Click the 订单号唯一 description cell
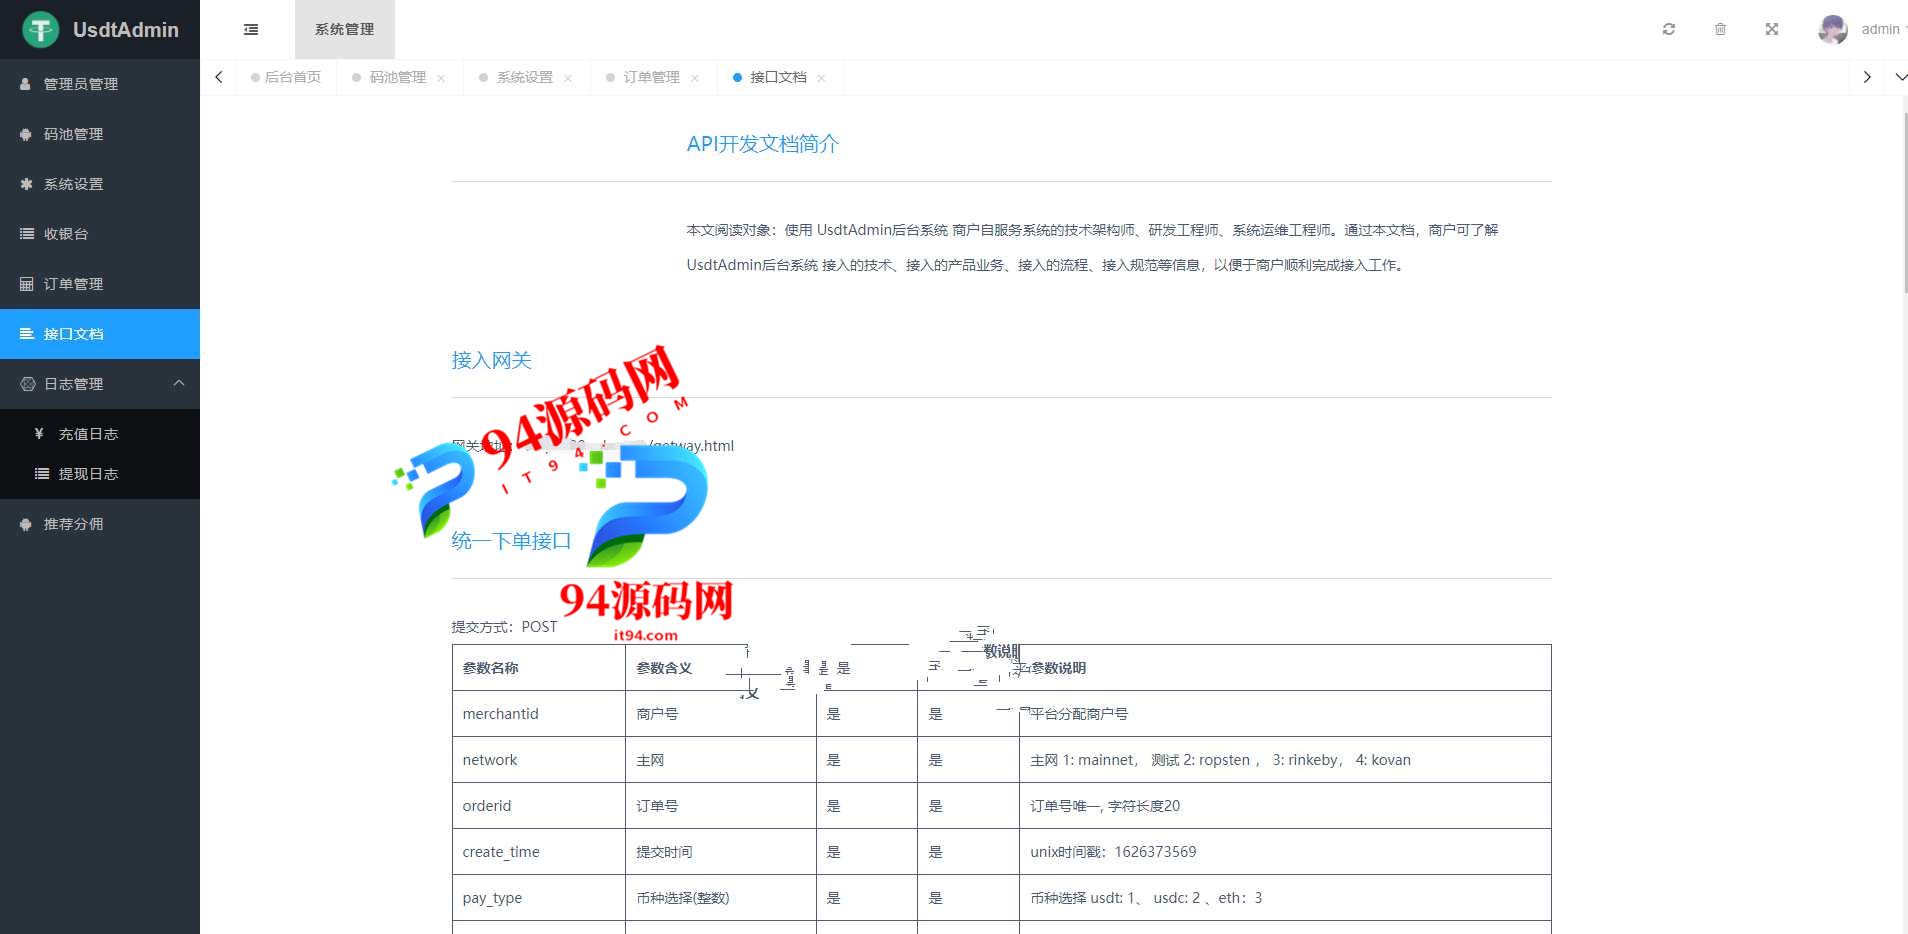 [1285, 806]
